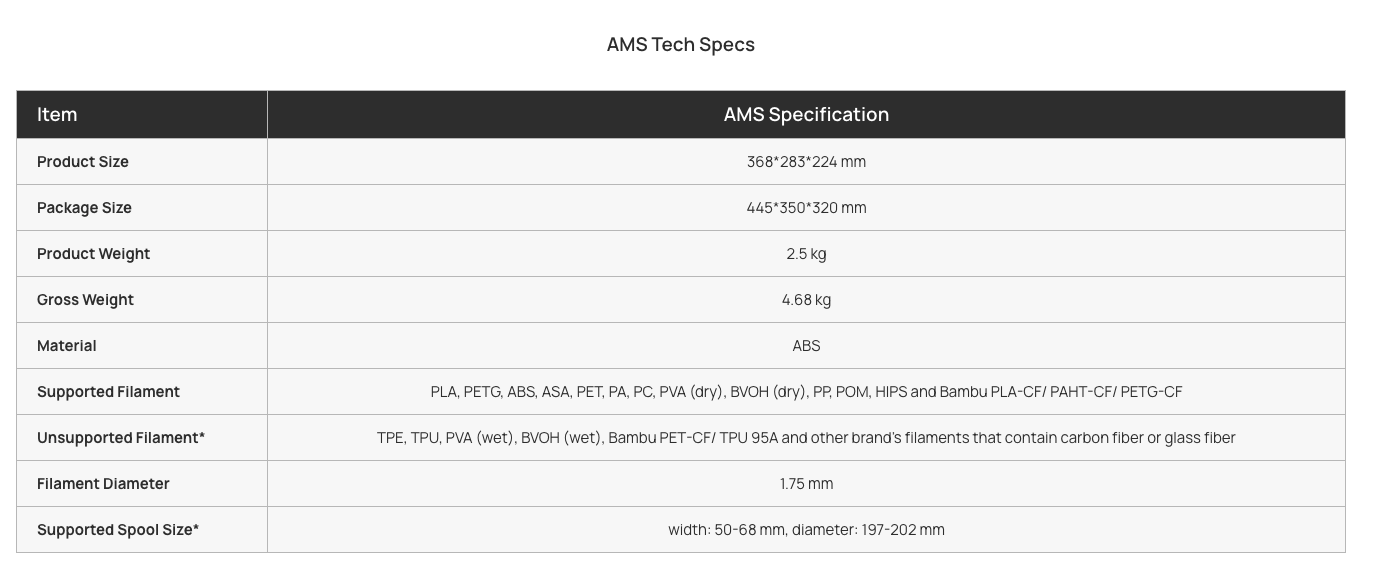Image resolution: width=1377 pixels, height=579 pixels.
Task: Click the 445*350*320 mm value
Action: click(806, 207)
